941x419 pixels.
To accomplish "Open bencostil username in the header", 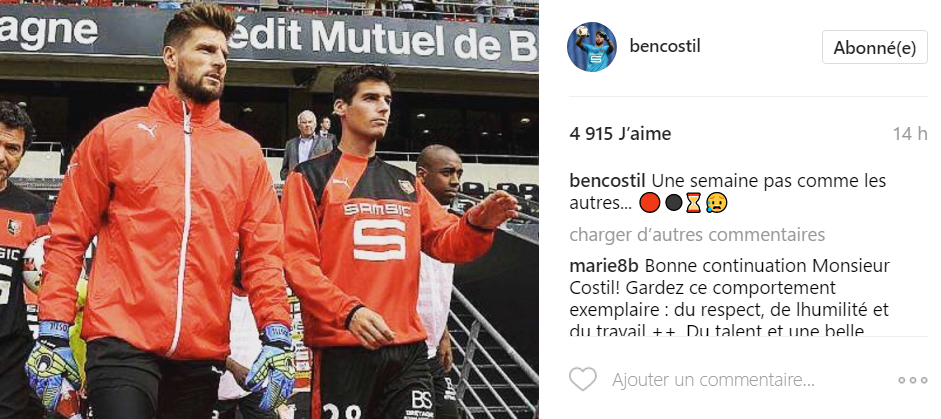I will click(665, 47).
